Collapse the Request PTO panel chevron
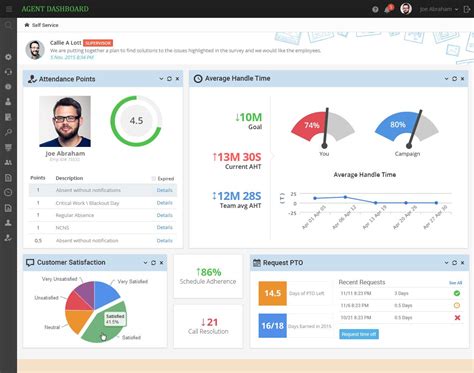 point(446,263)
